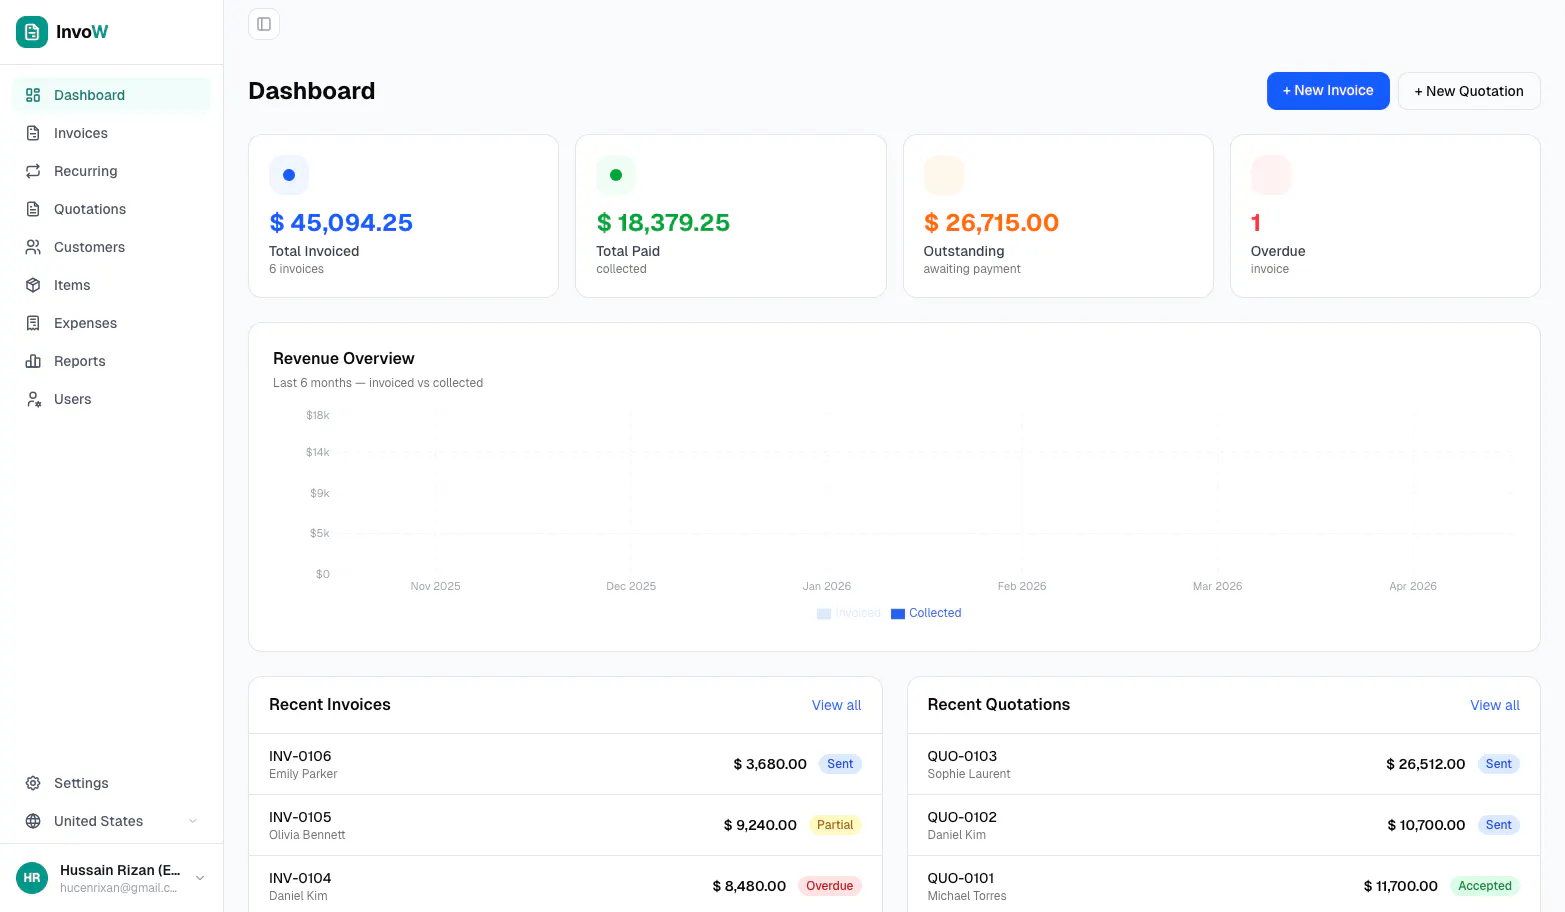Toggle Invoiced series in chart legend
Screen dimensions: 1565x912
[849, 613]
